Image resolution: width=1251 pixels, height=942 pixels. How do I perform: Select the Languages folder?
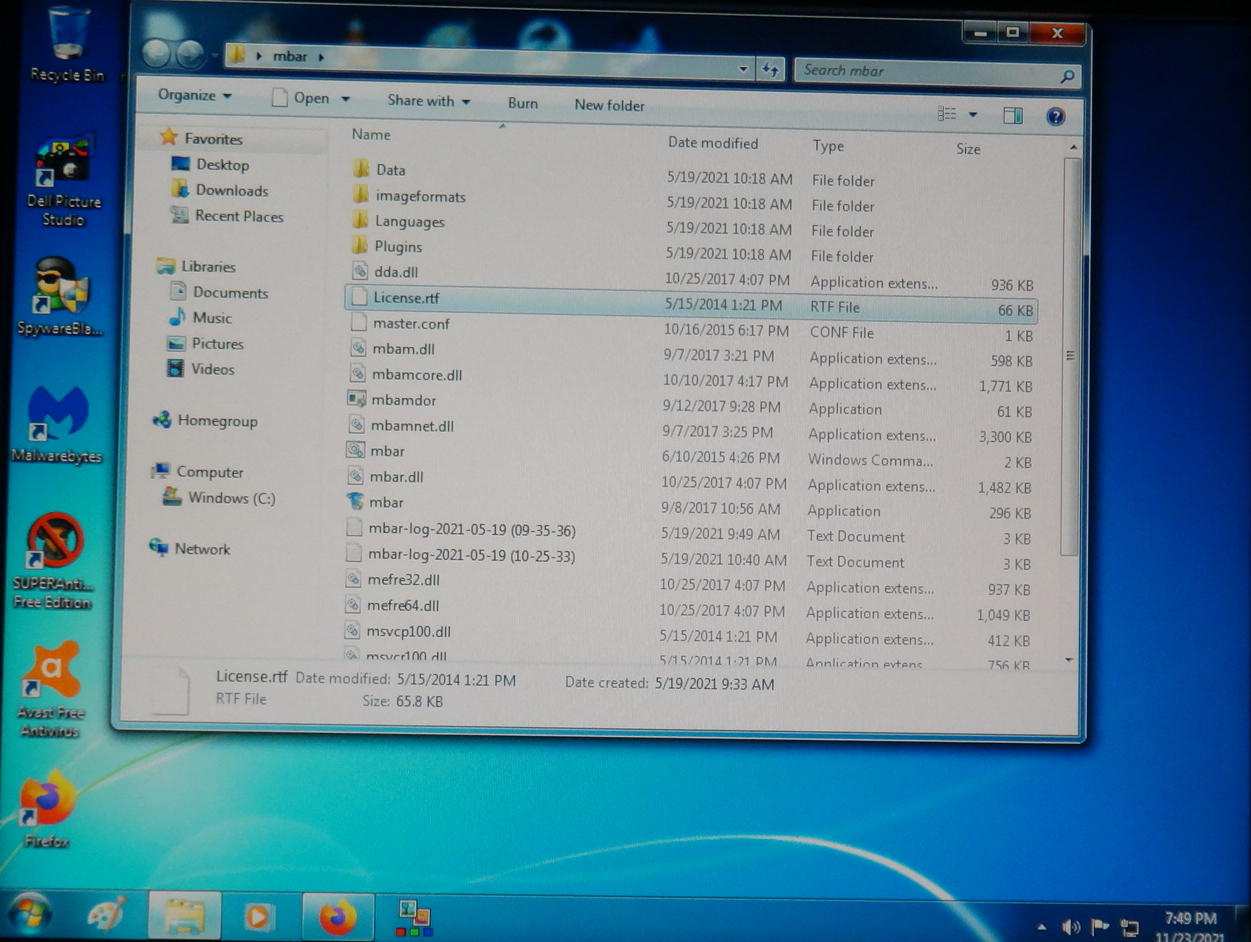(x=398, y=221)
